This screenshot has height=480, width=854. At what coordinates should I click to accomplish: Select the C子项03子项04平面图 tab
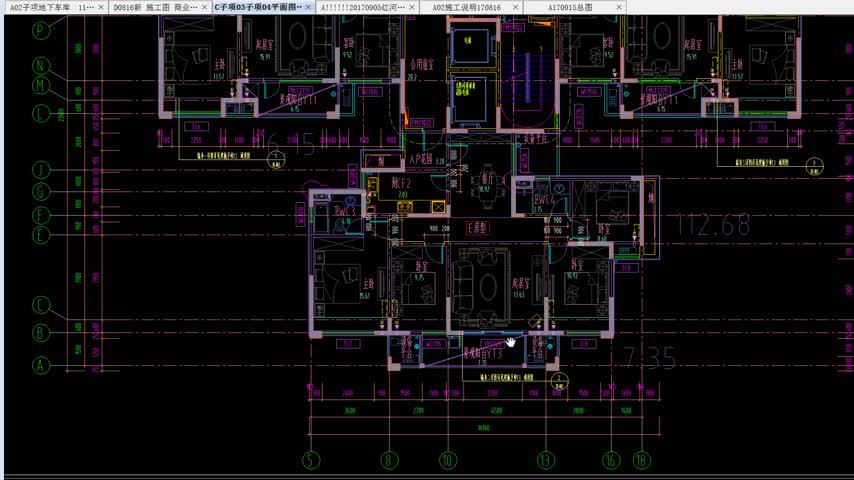(x=256, y=7)
